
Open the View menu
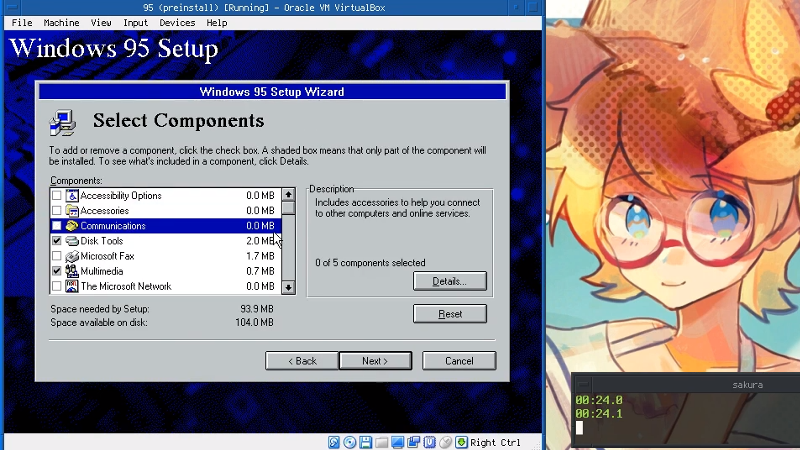click(101, 22)
